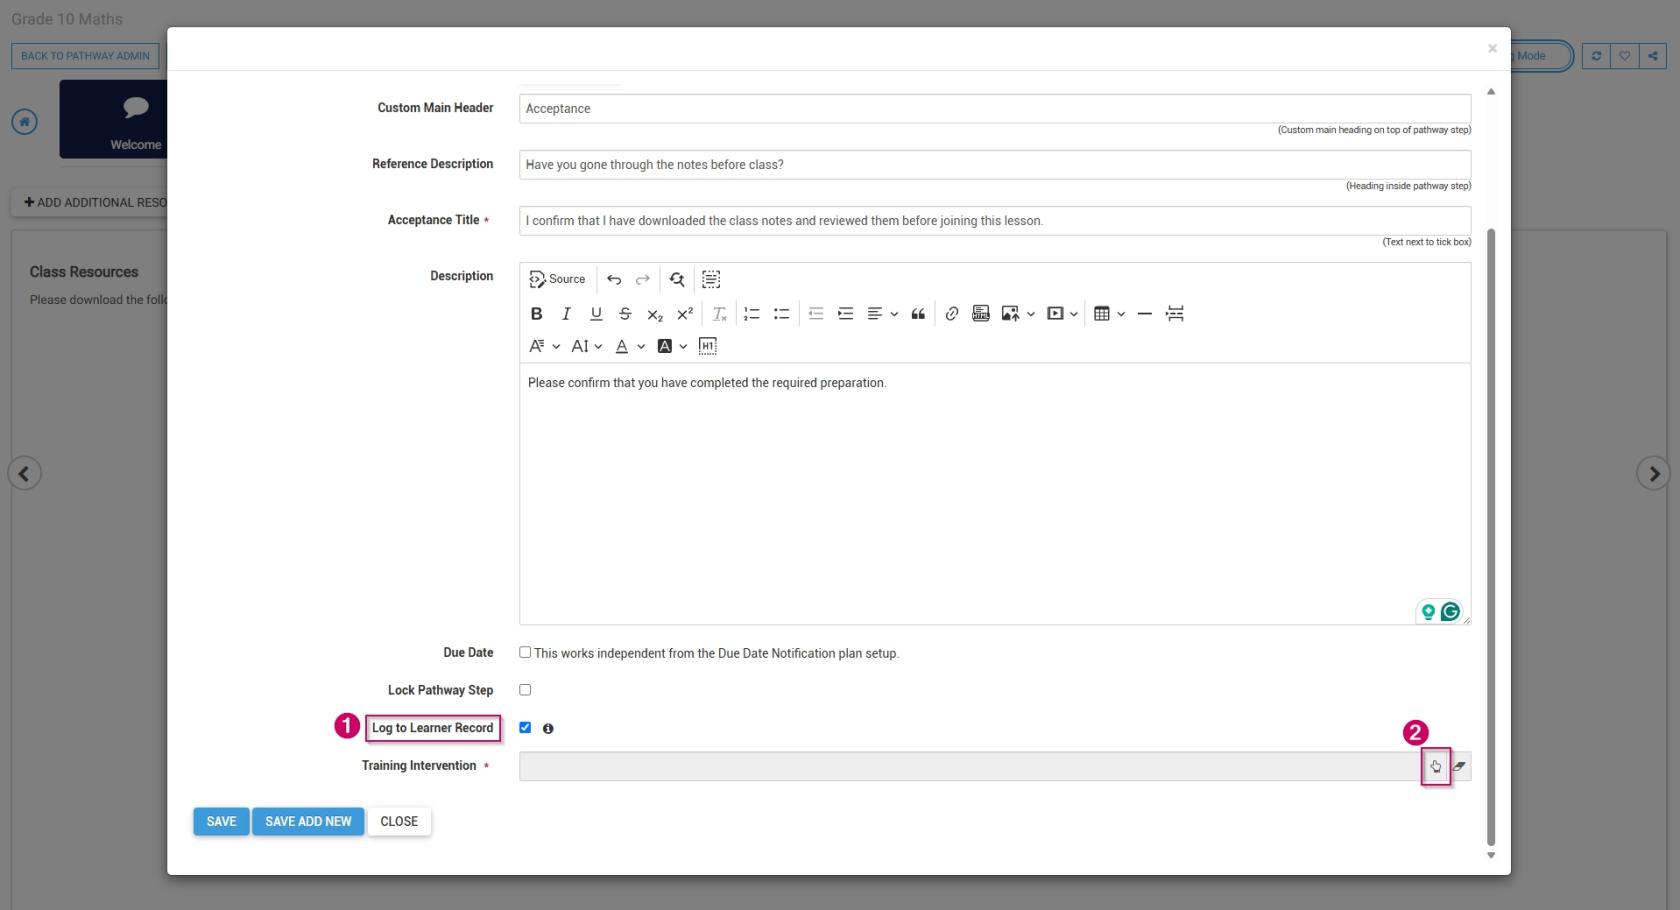Image resolution: width=1680 pixels, height=910 pixels.
Task: Toggle bold formatting
Action: pyautogui.click(x=537, y=314)
